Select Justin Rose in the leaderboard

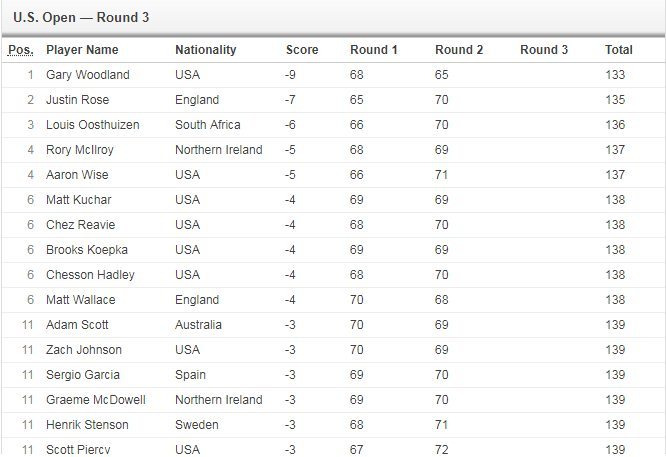[78, 100]
